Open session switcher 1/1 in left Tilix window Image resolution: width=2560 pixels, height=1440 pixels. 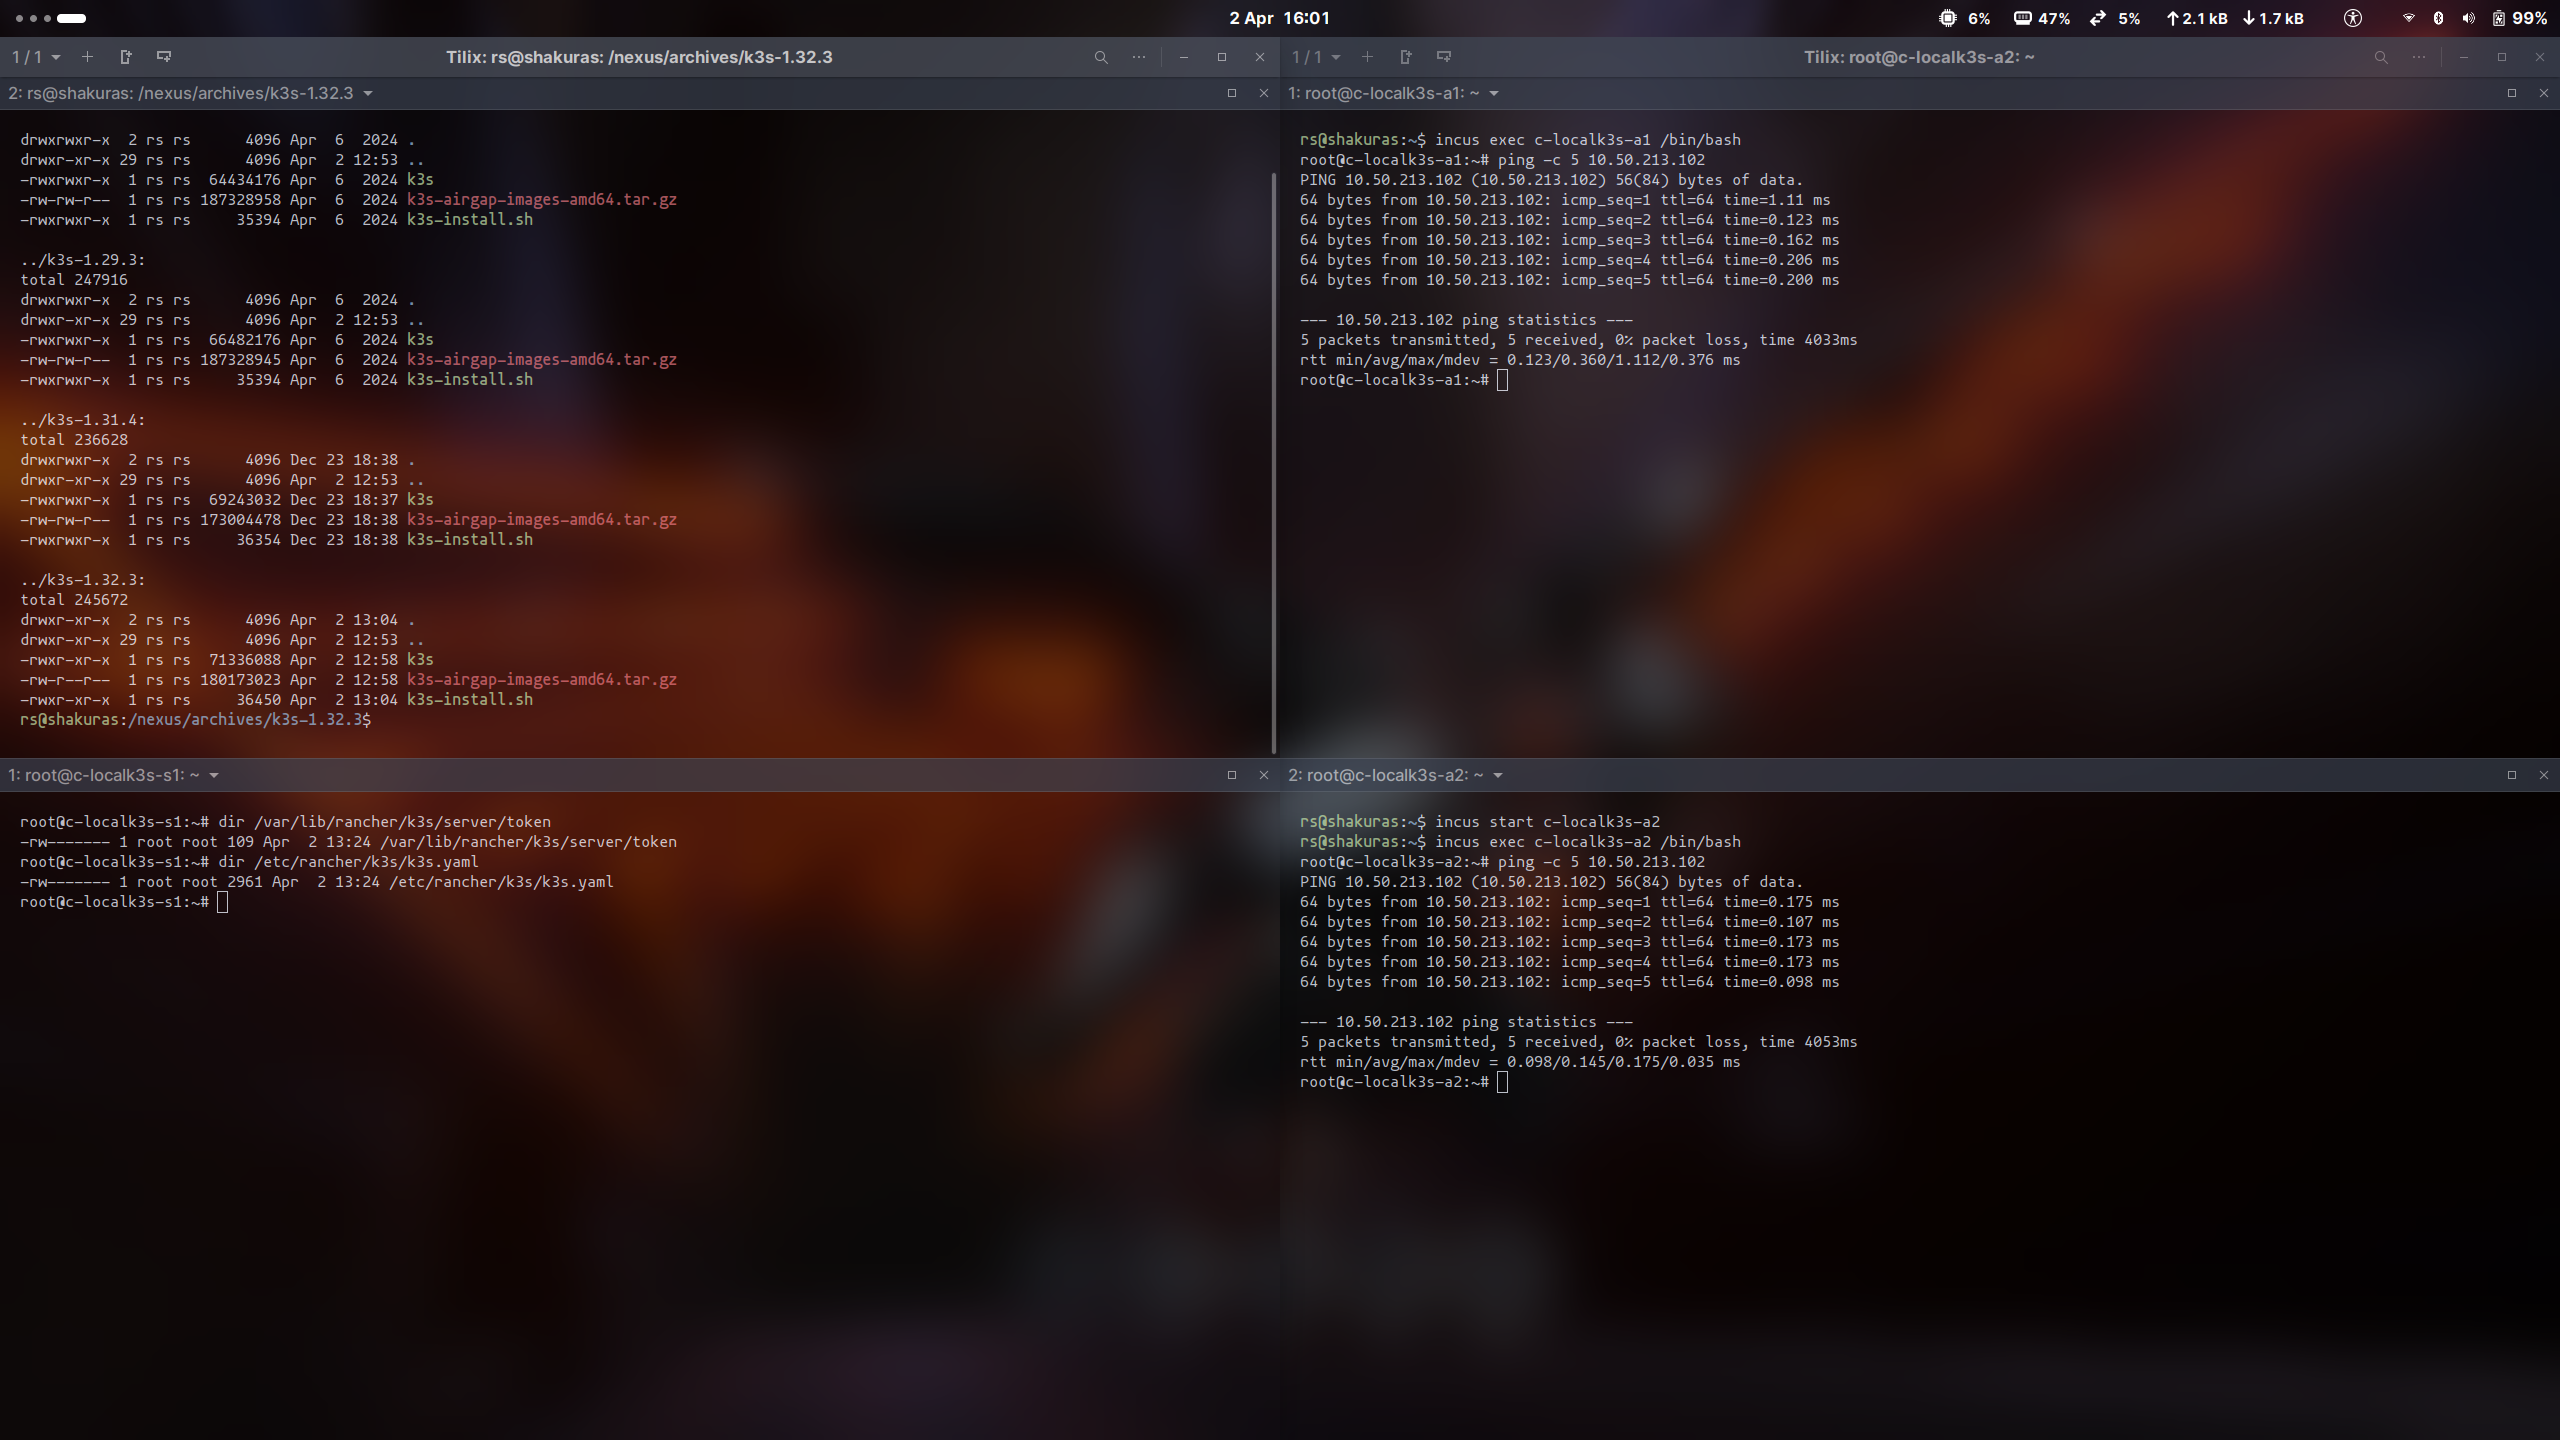tap(36, 57)
